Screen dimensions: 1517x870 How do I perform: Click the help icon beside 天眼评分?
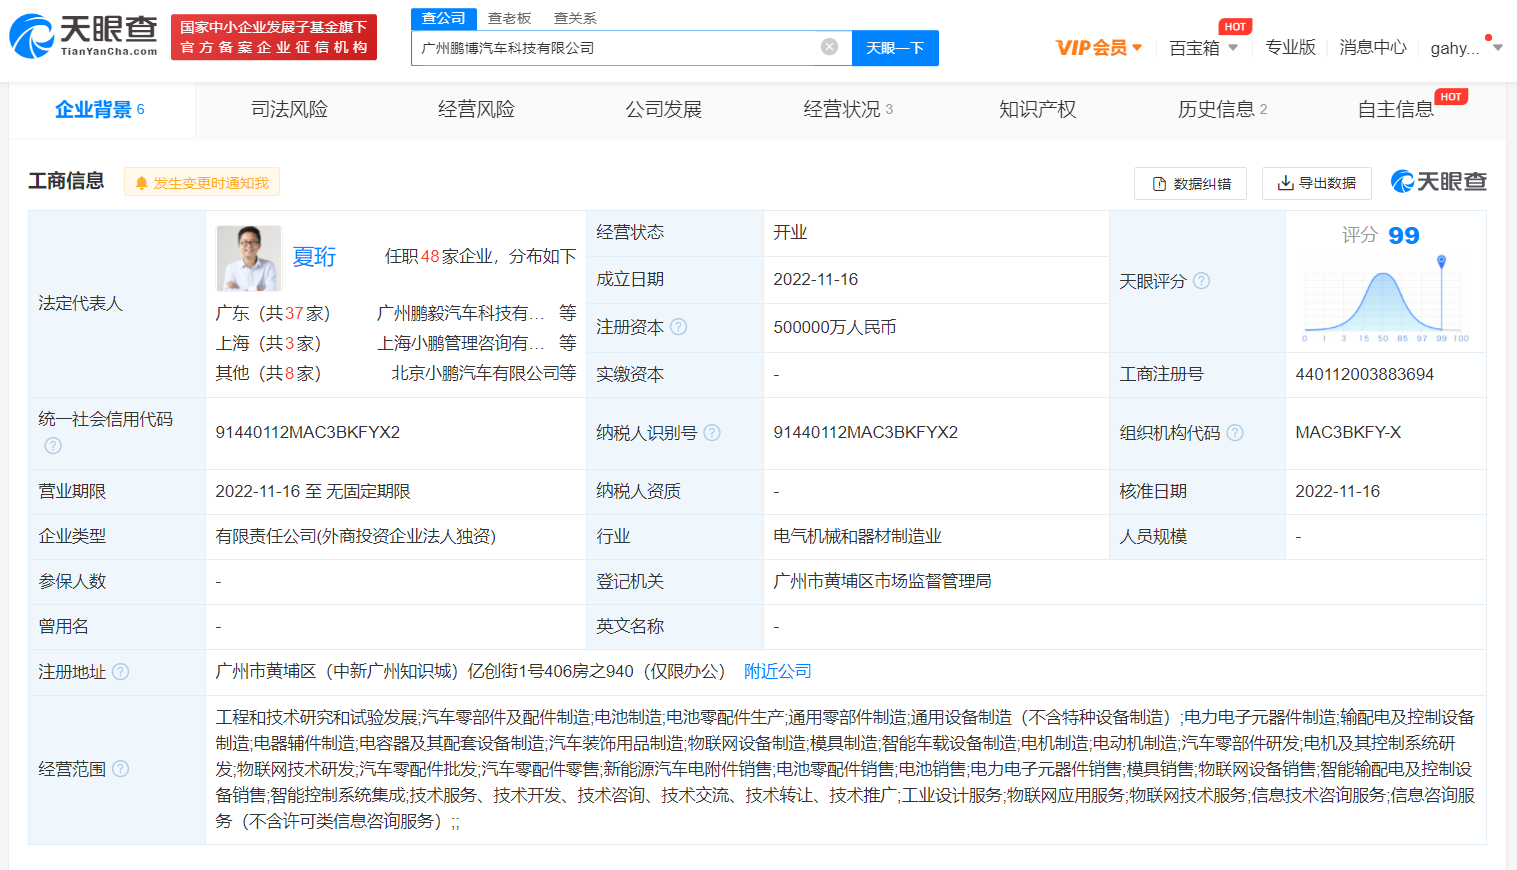pyautogui.click(x=1202, y=281)
